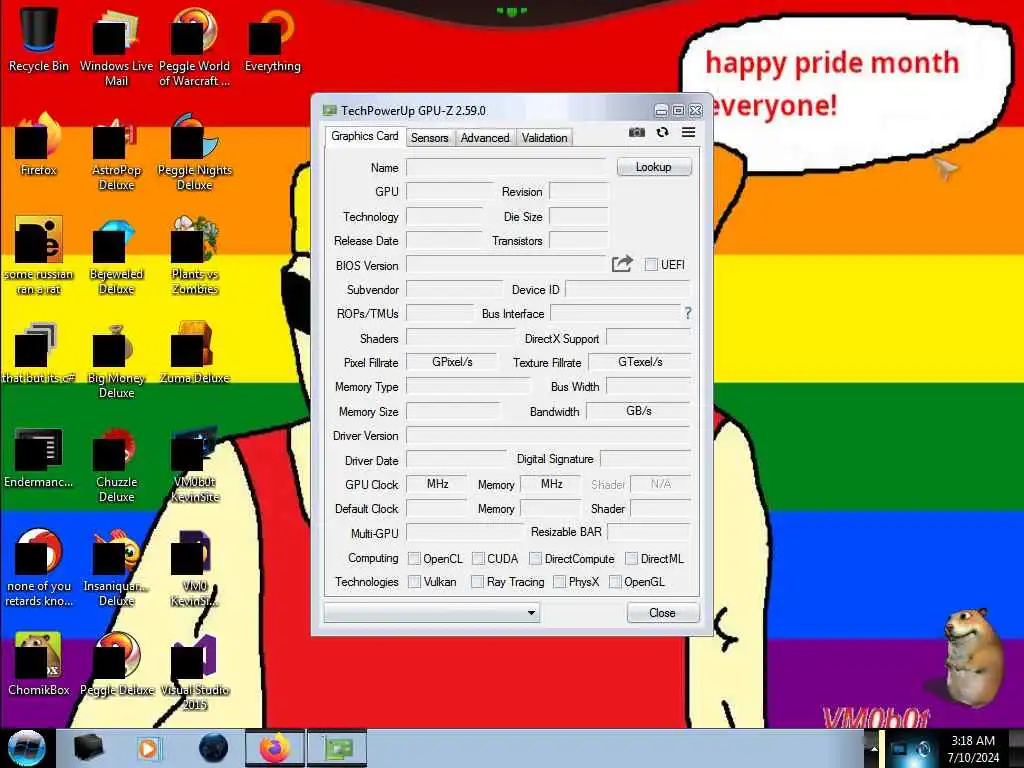Click the Bandwidth GB/s field
Screen dimensions: 1024x768
point(638,411)
